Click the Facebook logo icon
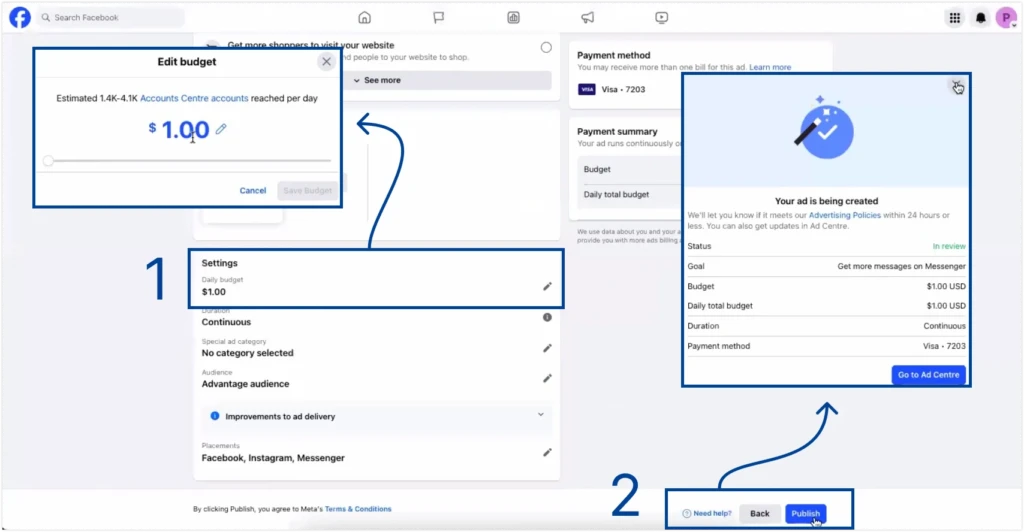Viewport: 1024px width, 532px height. click(20, 18)
